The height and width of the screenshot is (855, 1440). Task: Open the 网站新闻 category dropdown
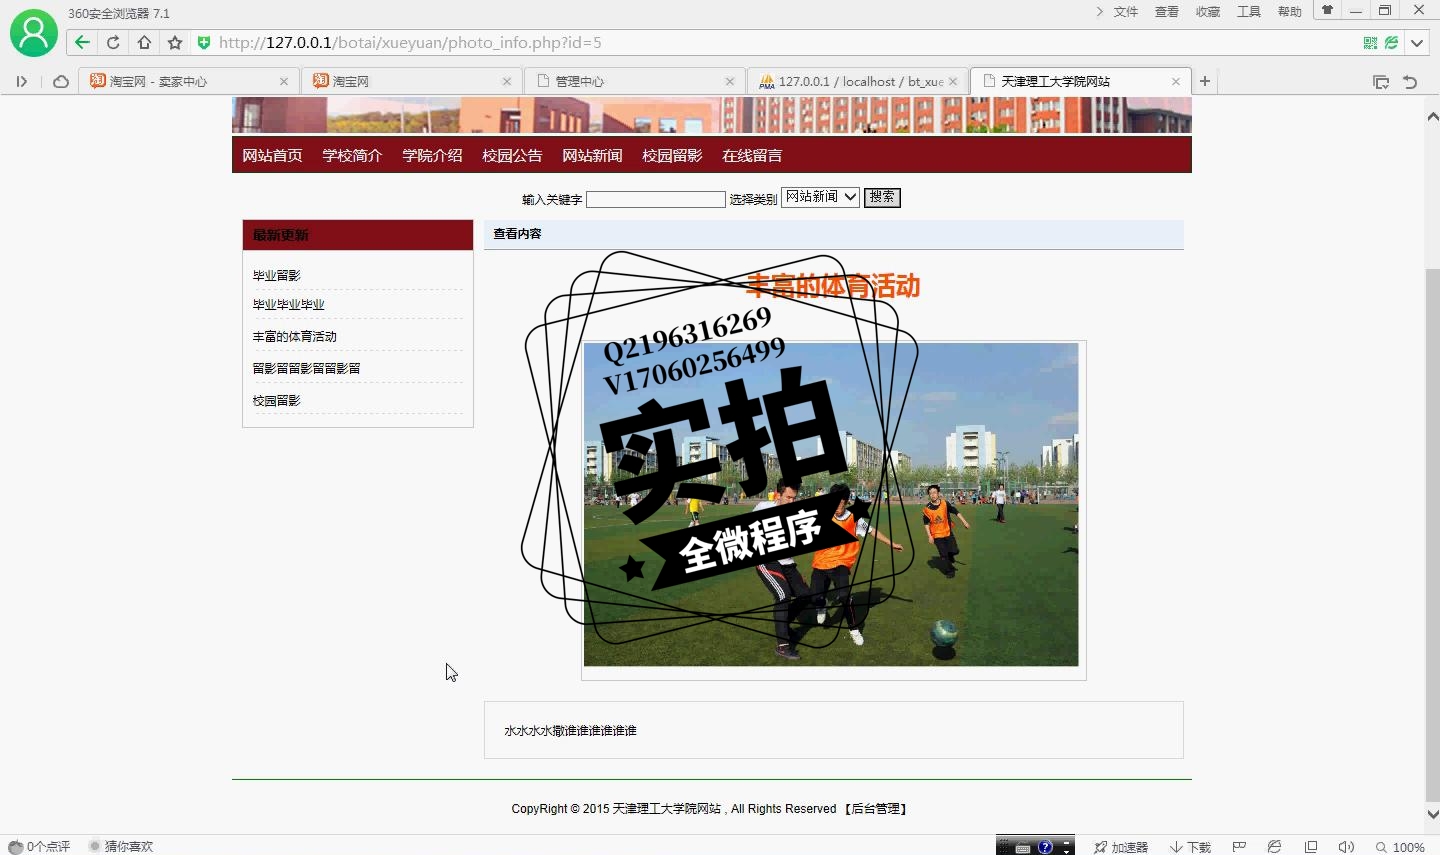click(821, 197)
